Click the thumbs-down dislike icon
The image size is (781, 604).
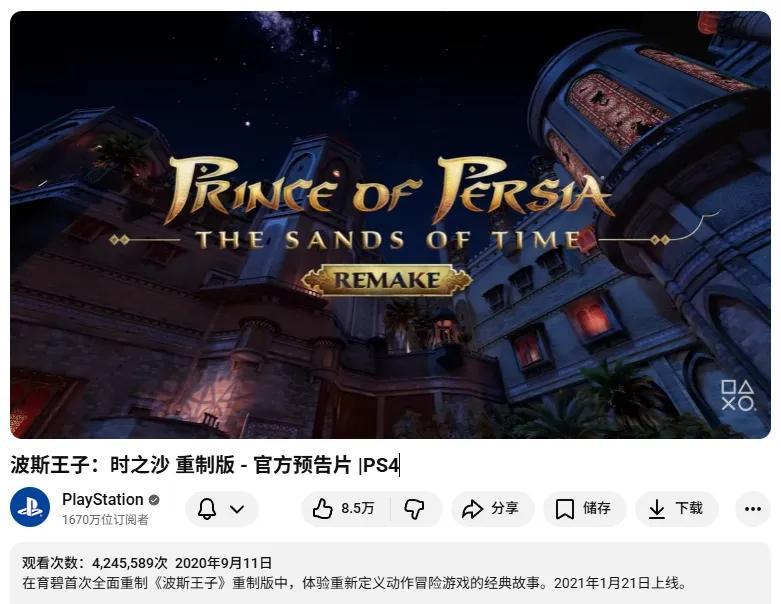click(414, 509)
